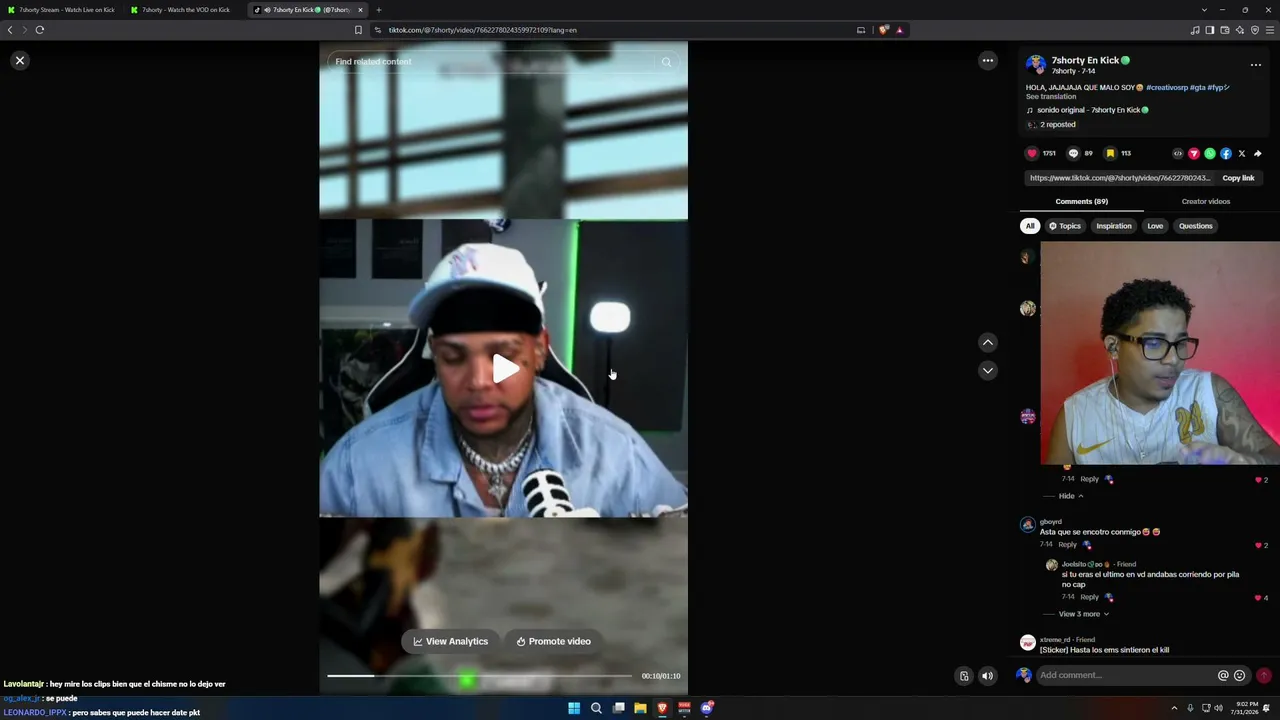1280x720 pixels.
Task: Copy the video link
Action: pos(1238,178)
